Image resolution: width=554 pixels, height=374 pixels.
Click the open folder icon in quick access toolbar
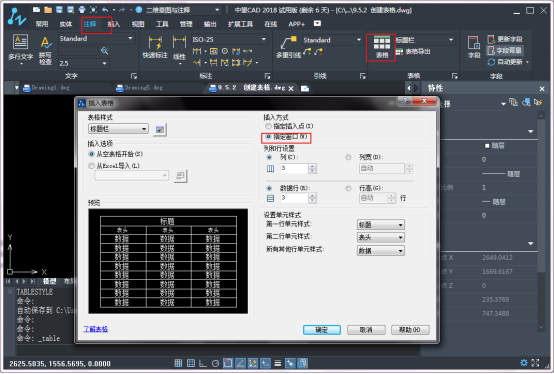click(x=48, y=10)
